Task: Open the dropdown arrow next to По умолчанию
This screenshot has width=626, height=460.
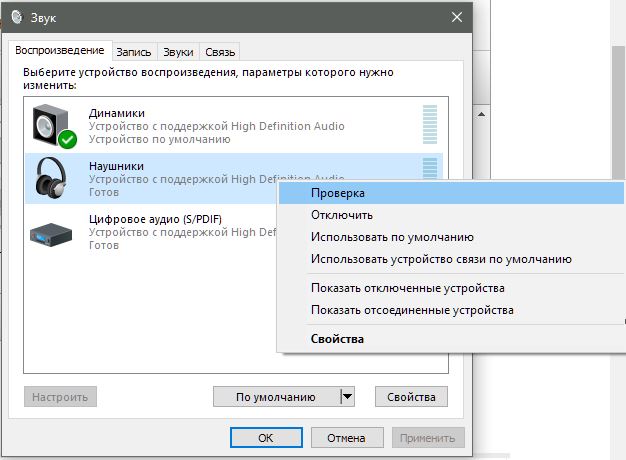Action: (348, 397)
